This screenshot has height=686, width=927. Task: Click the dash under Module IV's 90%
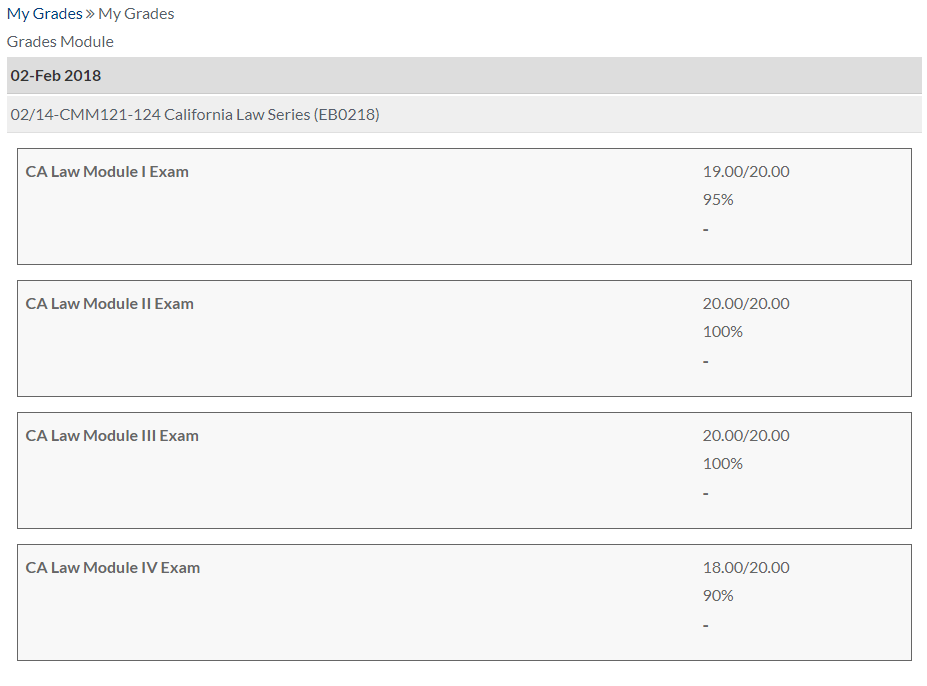(706, 626)
